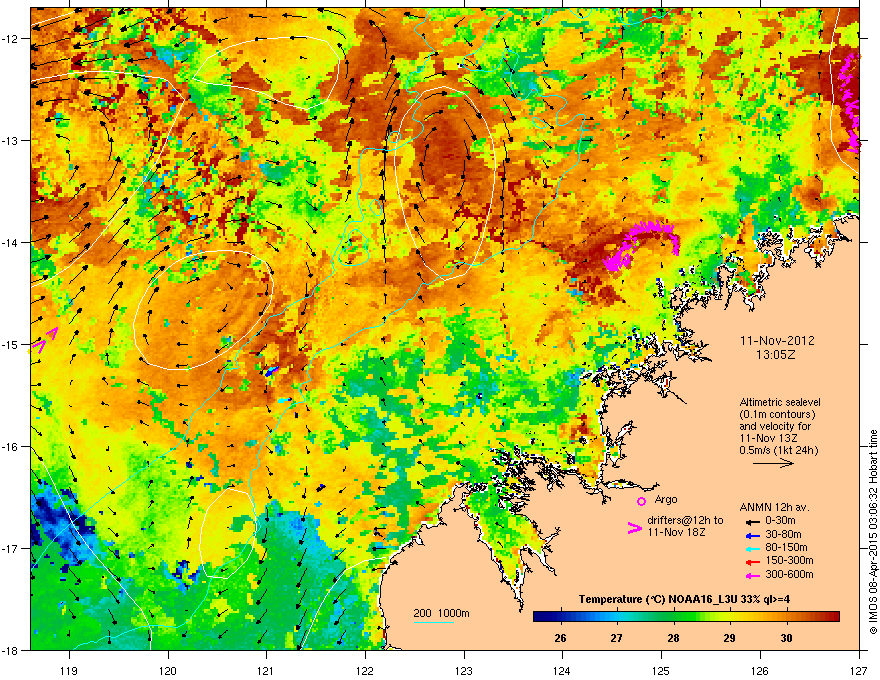Click the '80-150m' depth label
Viewport: 880px width, 680px height.
tap(786, 548)
